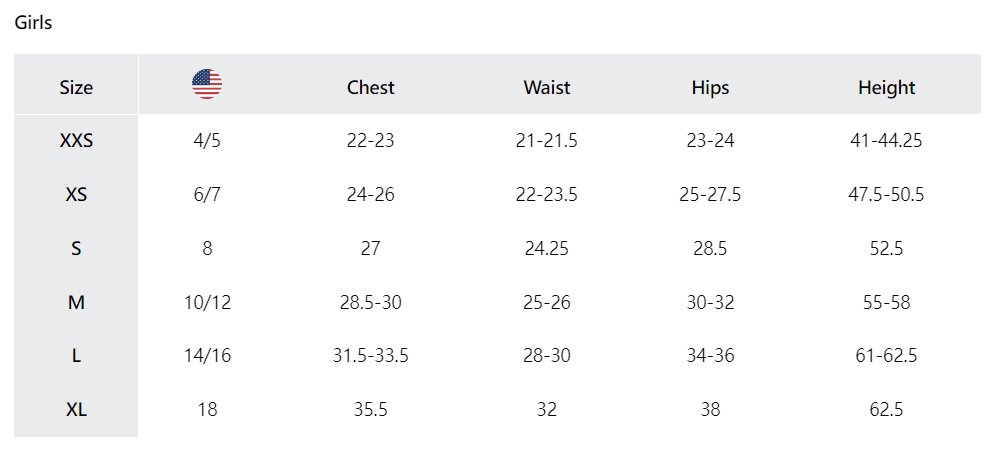Viewport: 993px width, 453px height.
Task: Click height value 61-62.5 cell
Action: point(886,356)
